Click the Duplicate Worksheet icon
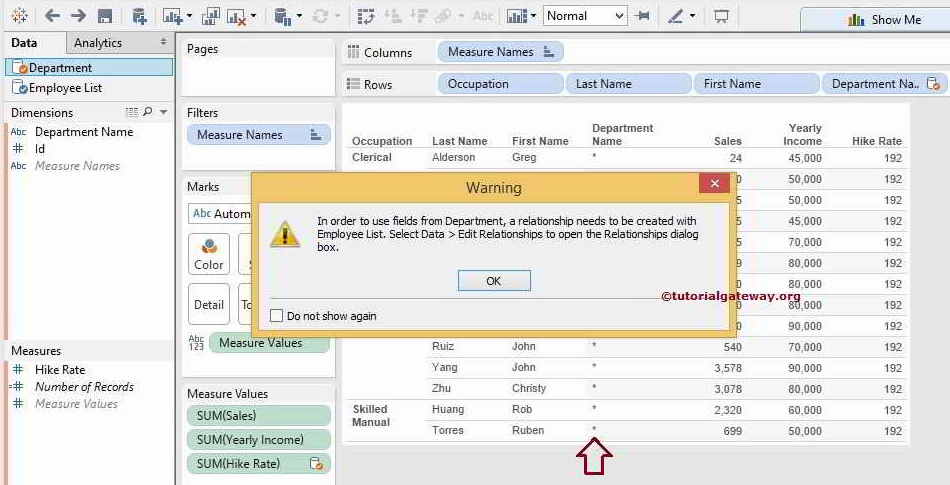Screen dimensions: 950x485 [x=210, y=16]
